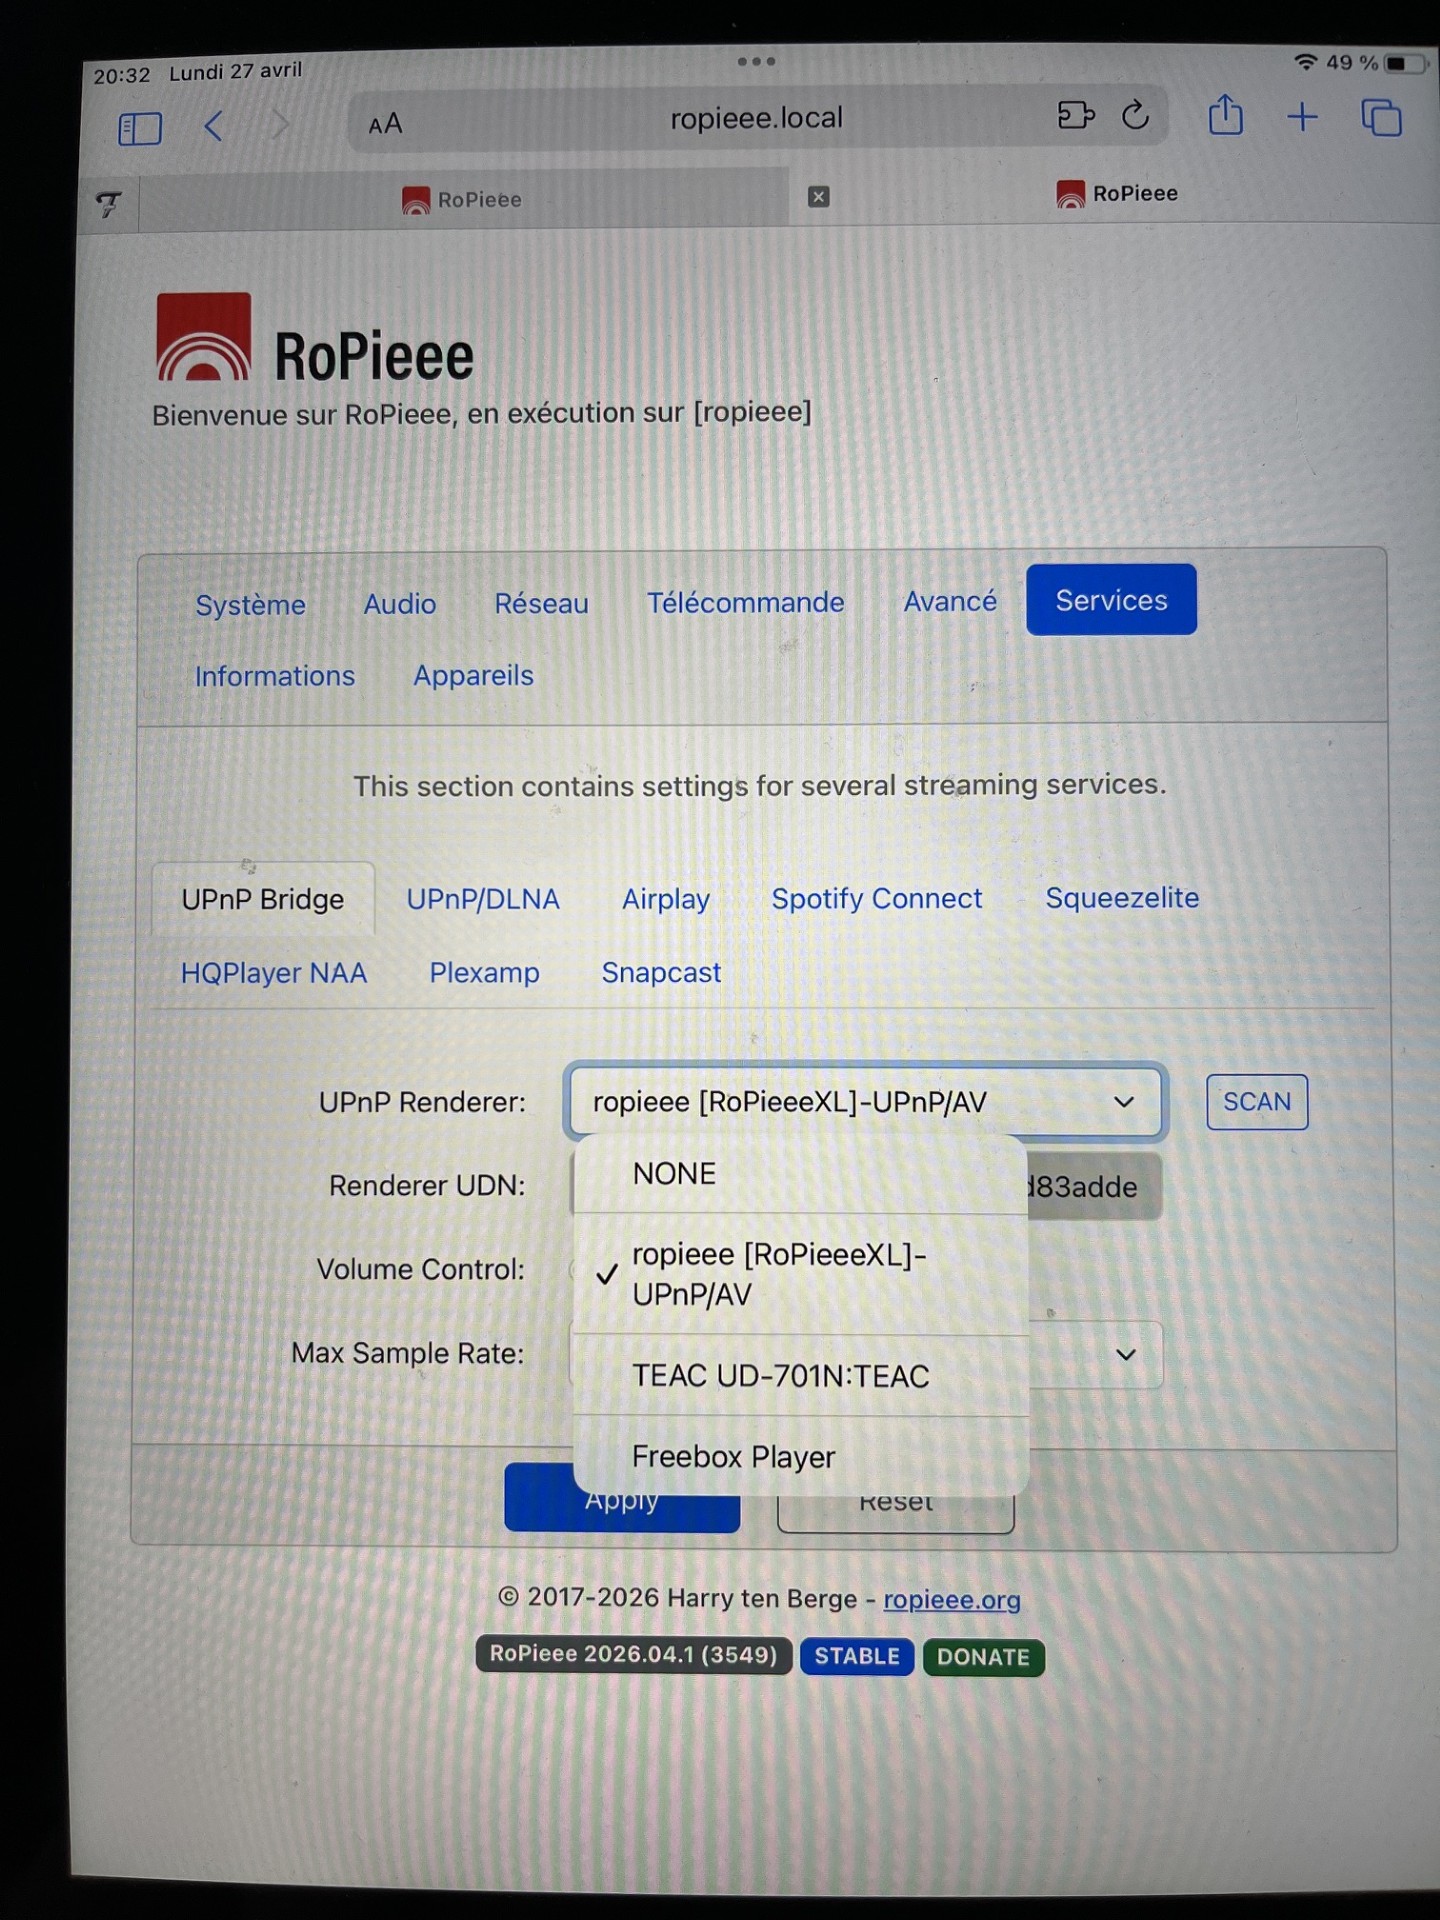Click the 'UPnP Renderer:' label

pyautogui.click(x=422, y=1102)
